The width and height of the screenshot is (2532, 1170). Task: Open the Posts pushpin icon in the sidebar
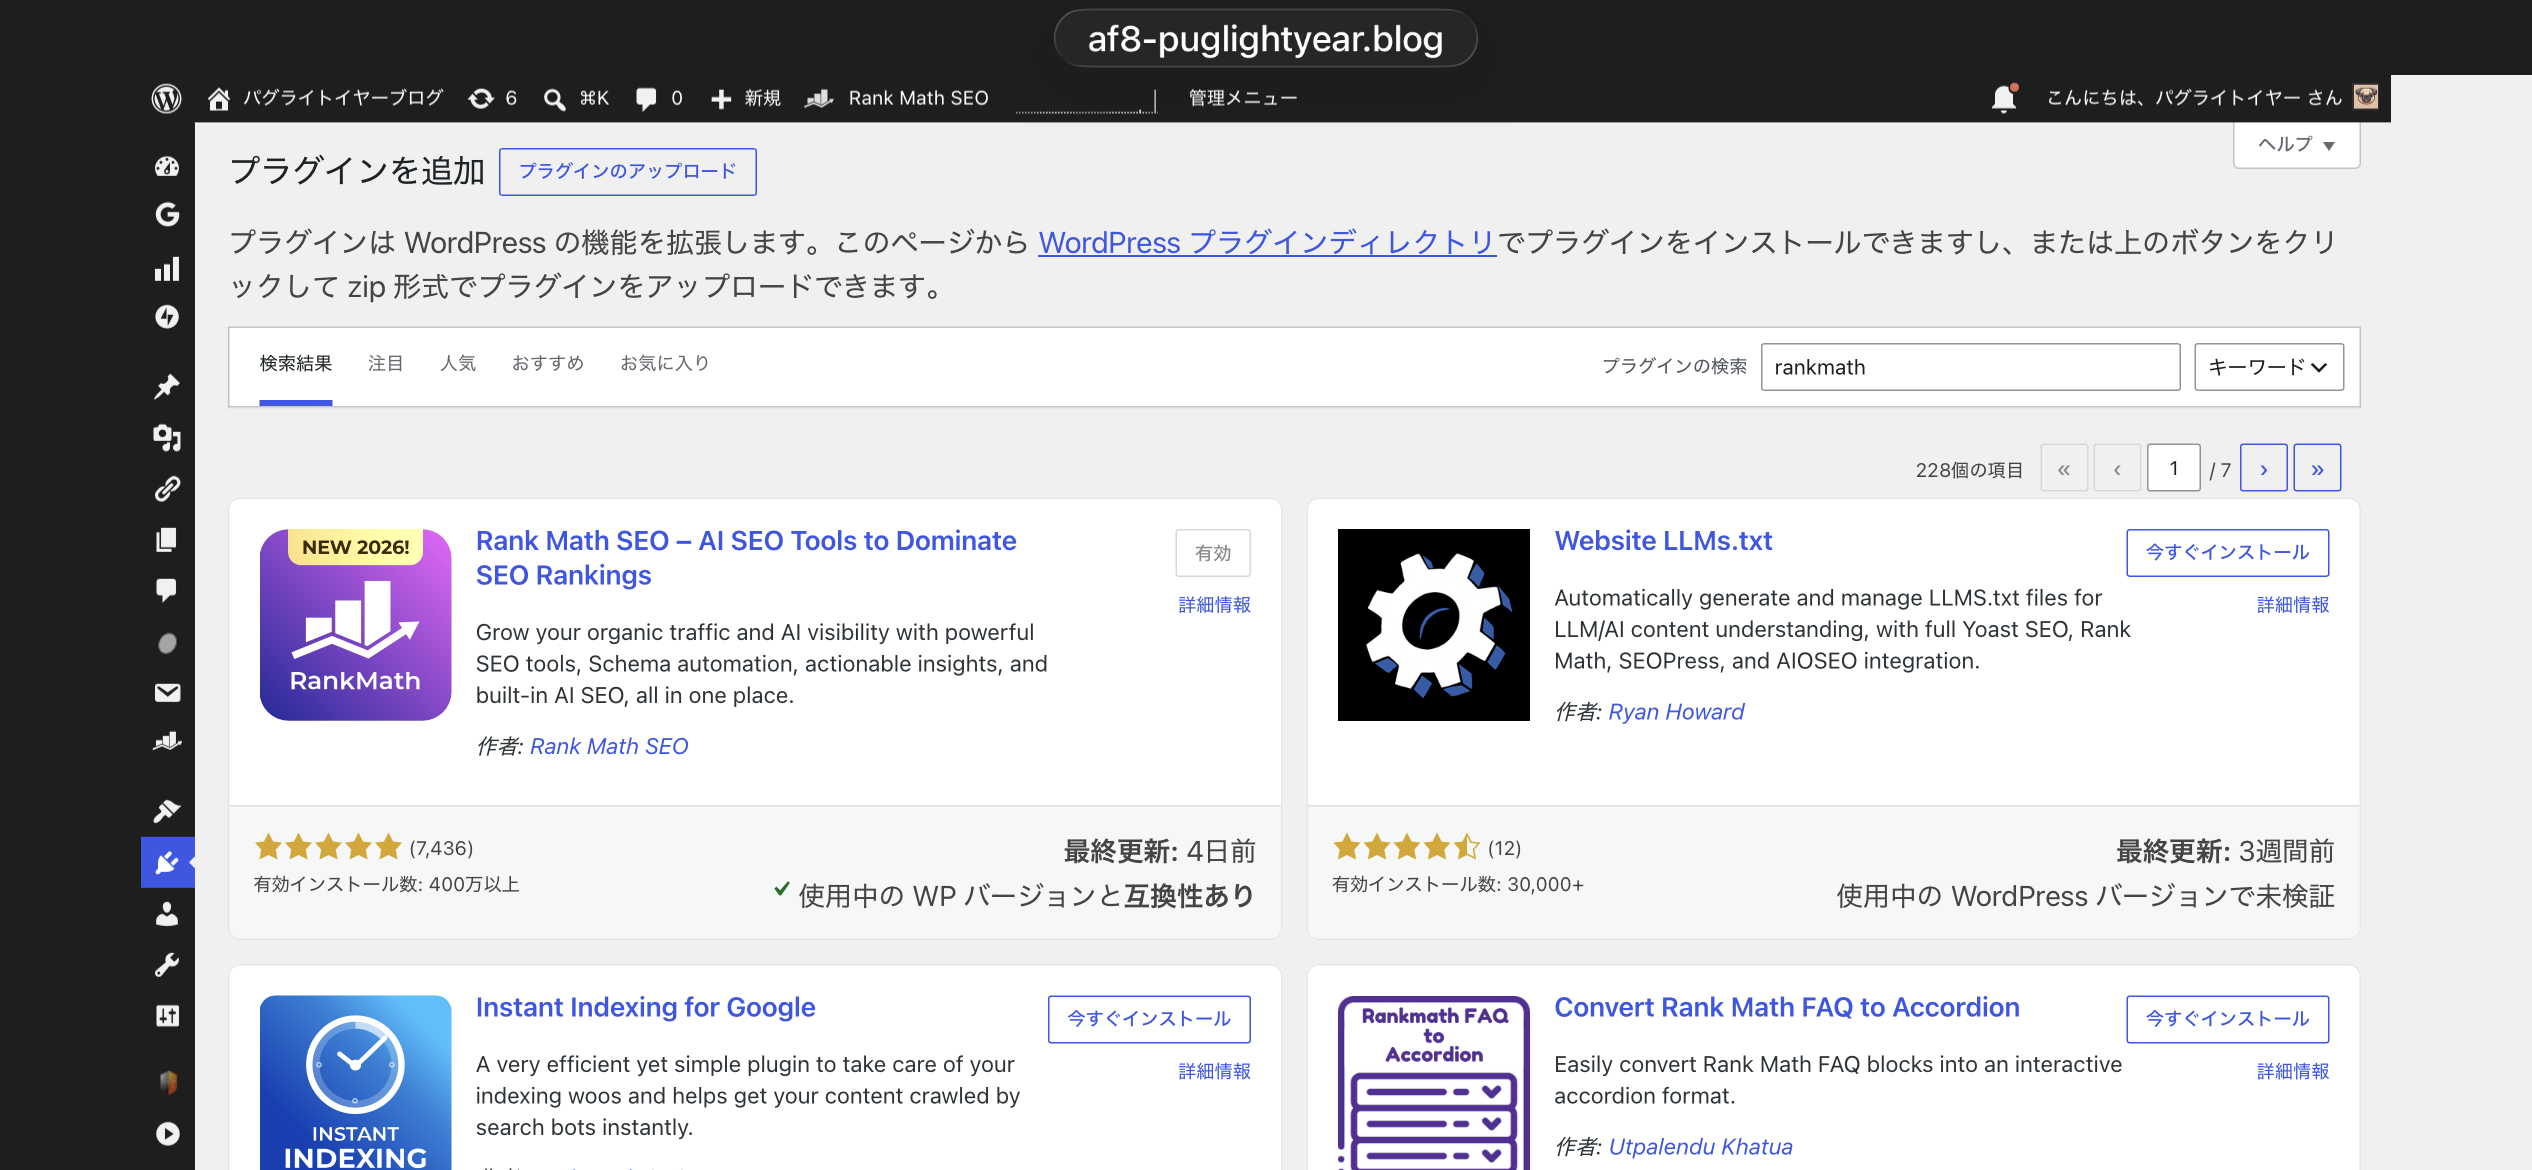(x=167, y=386)
